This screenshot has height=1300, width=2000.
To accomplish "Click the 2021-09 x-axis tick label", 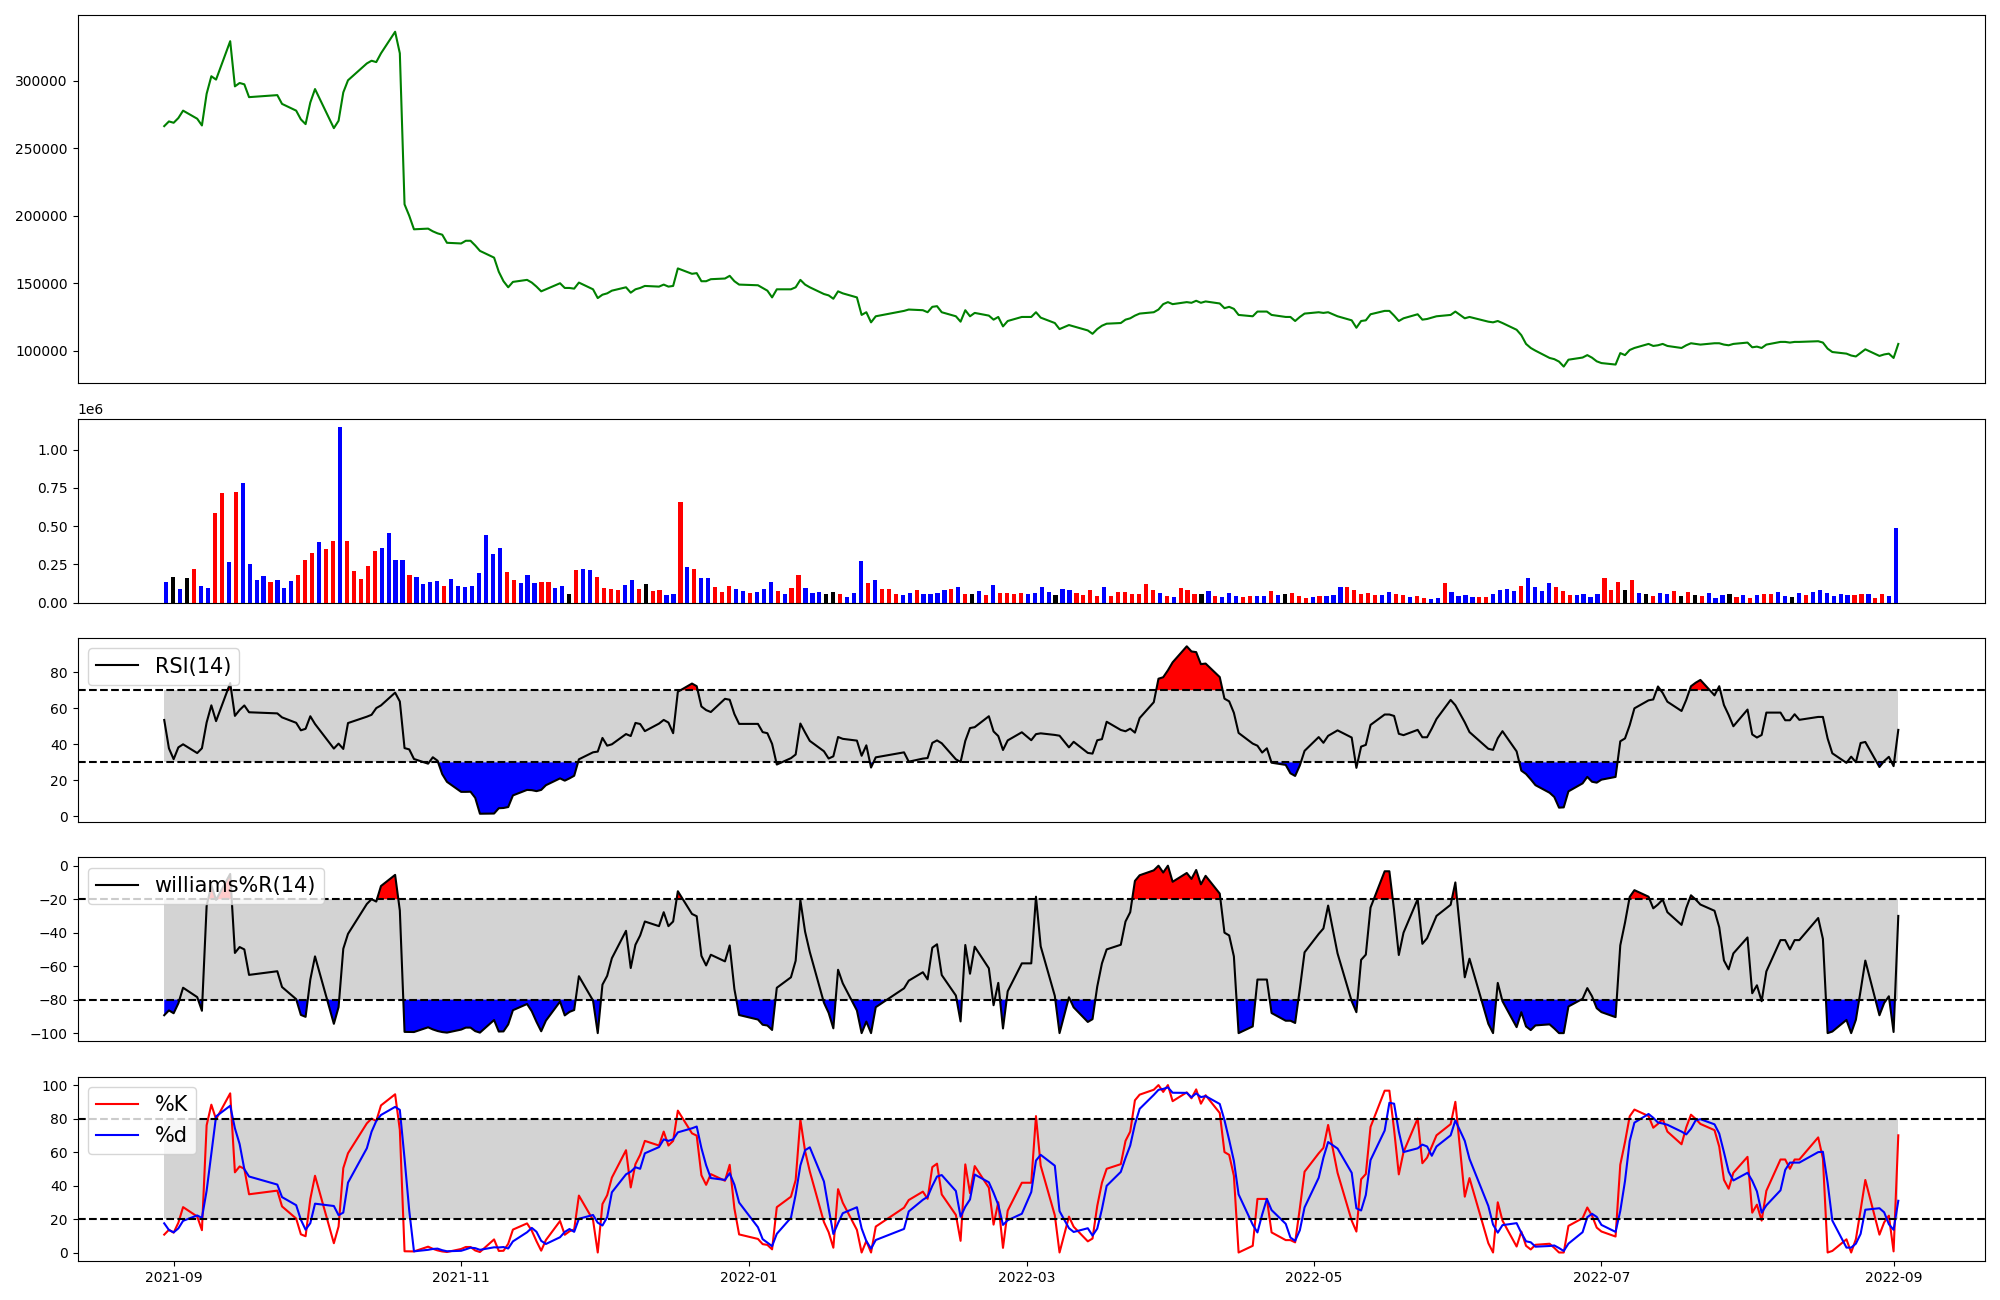I will tap(174, 1277).
